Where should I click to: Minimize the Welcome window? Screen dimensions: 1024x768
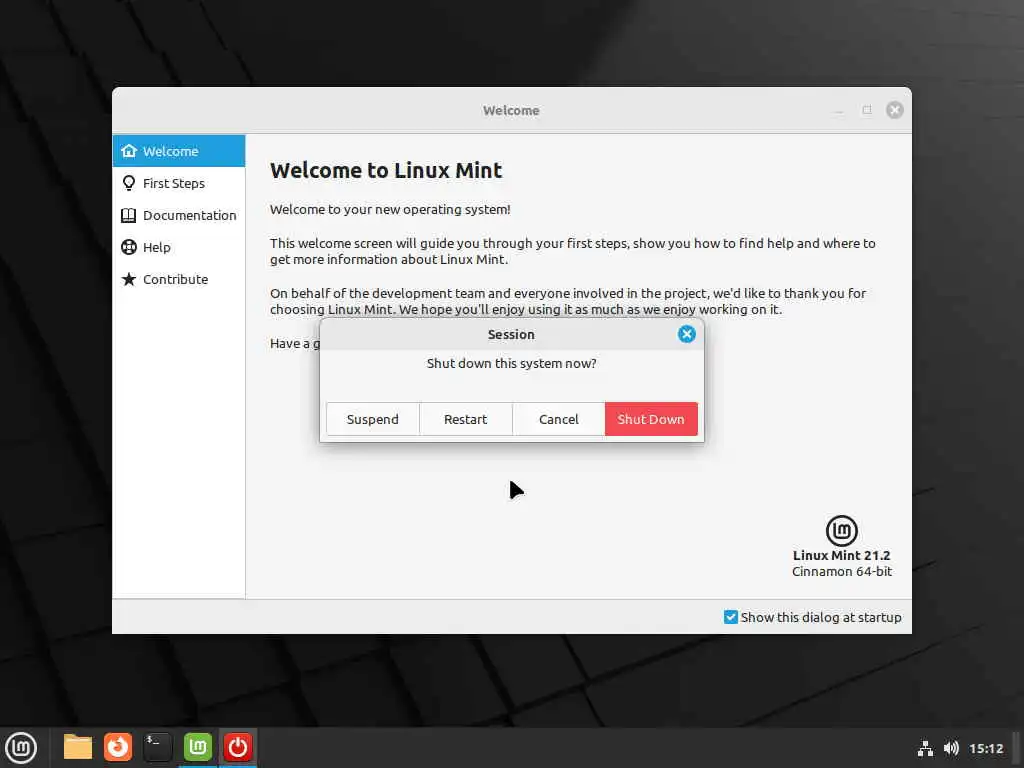click(x=839, y=110)
